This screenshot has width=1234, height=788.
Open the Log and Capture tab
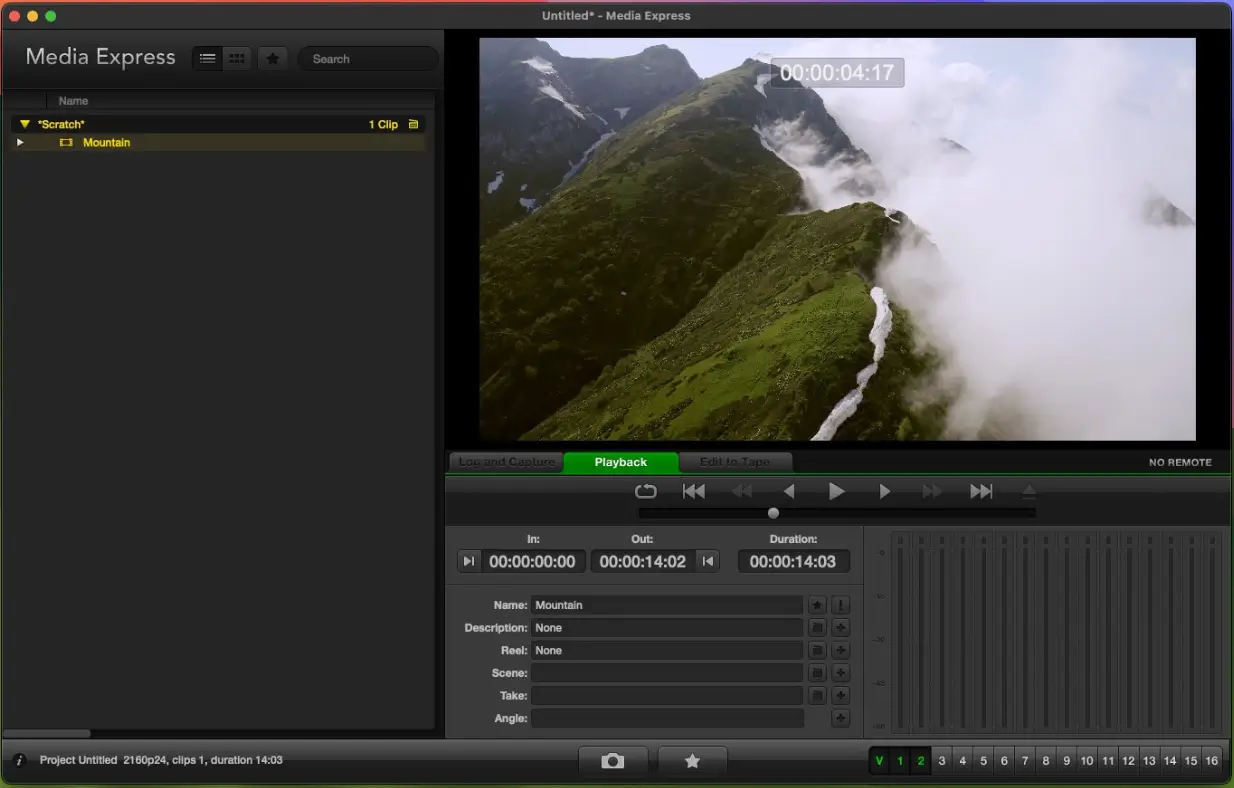pos(507,462)
